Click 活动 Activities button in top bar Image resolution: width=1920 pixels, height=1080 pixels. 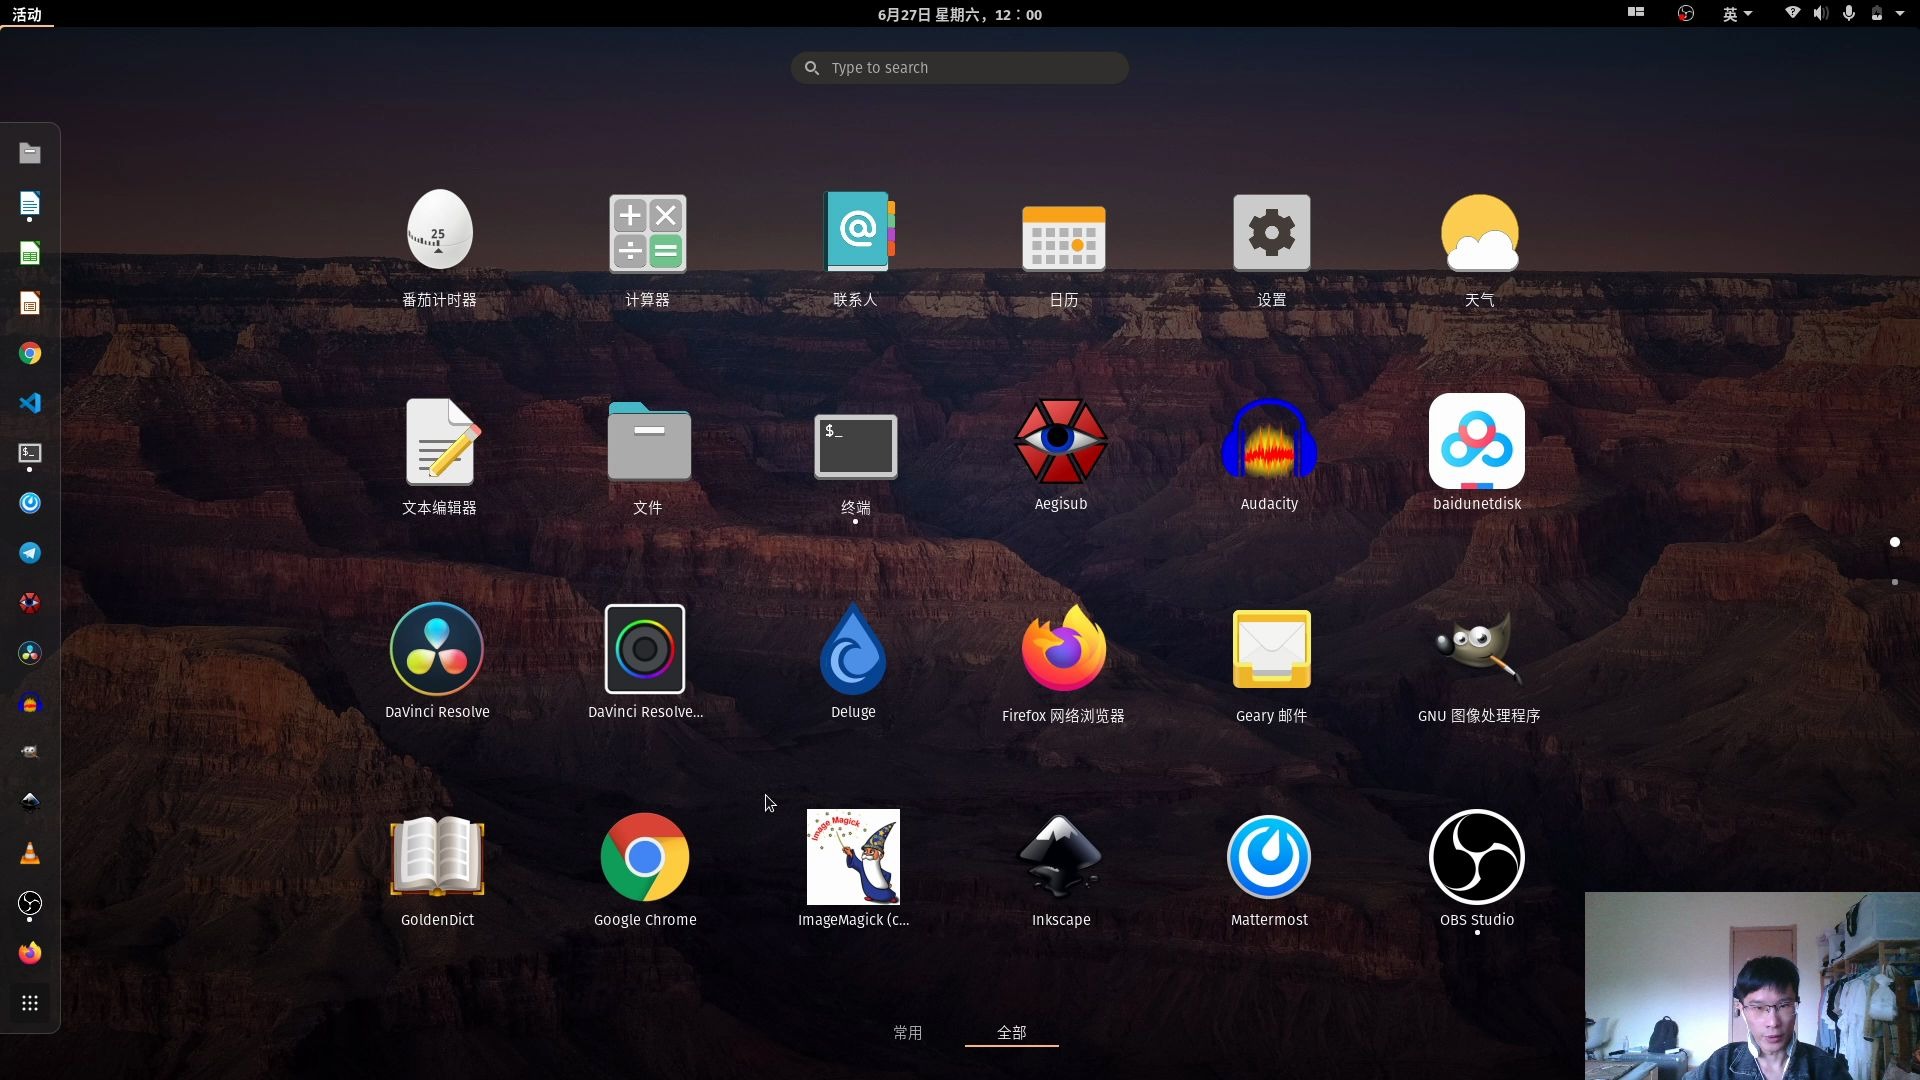click(27, 14)
